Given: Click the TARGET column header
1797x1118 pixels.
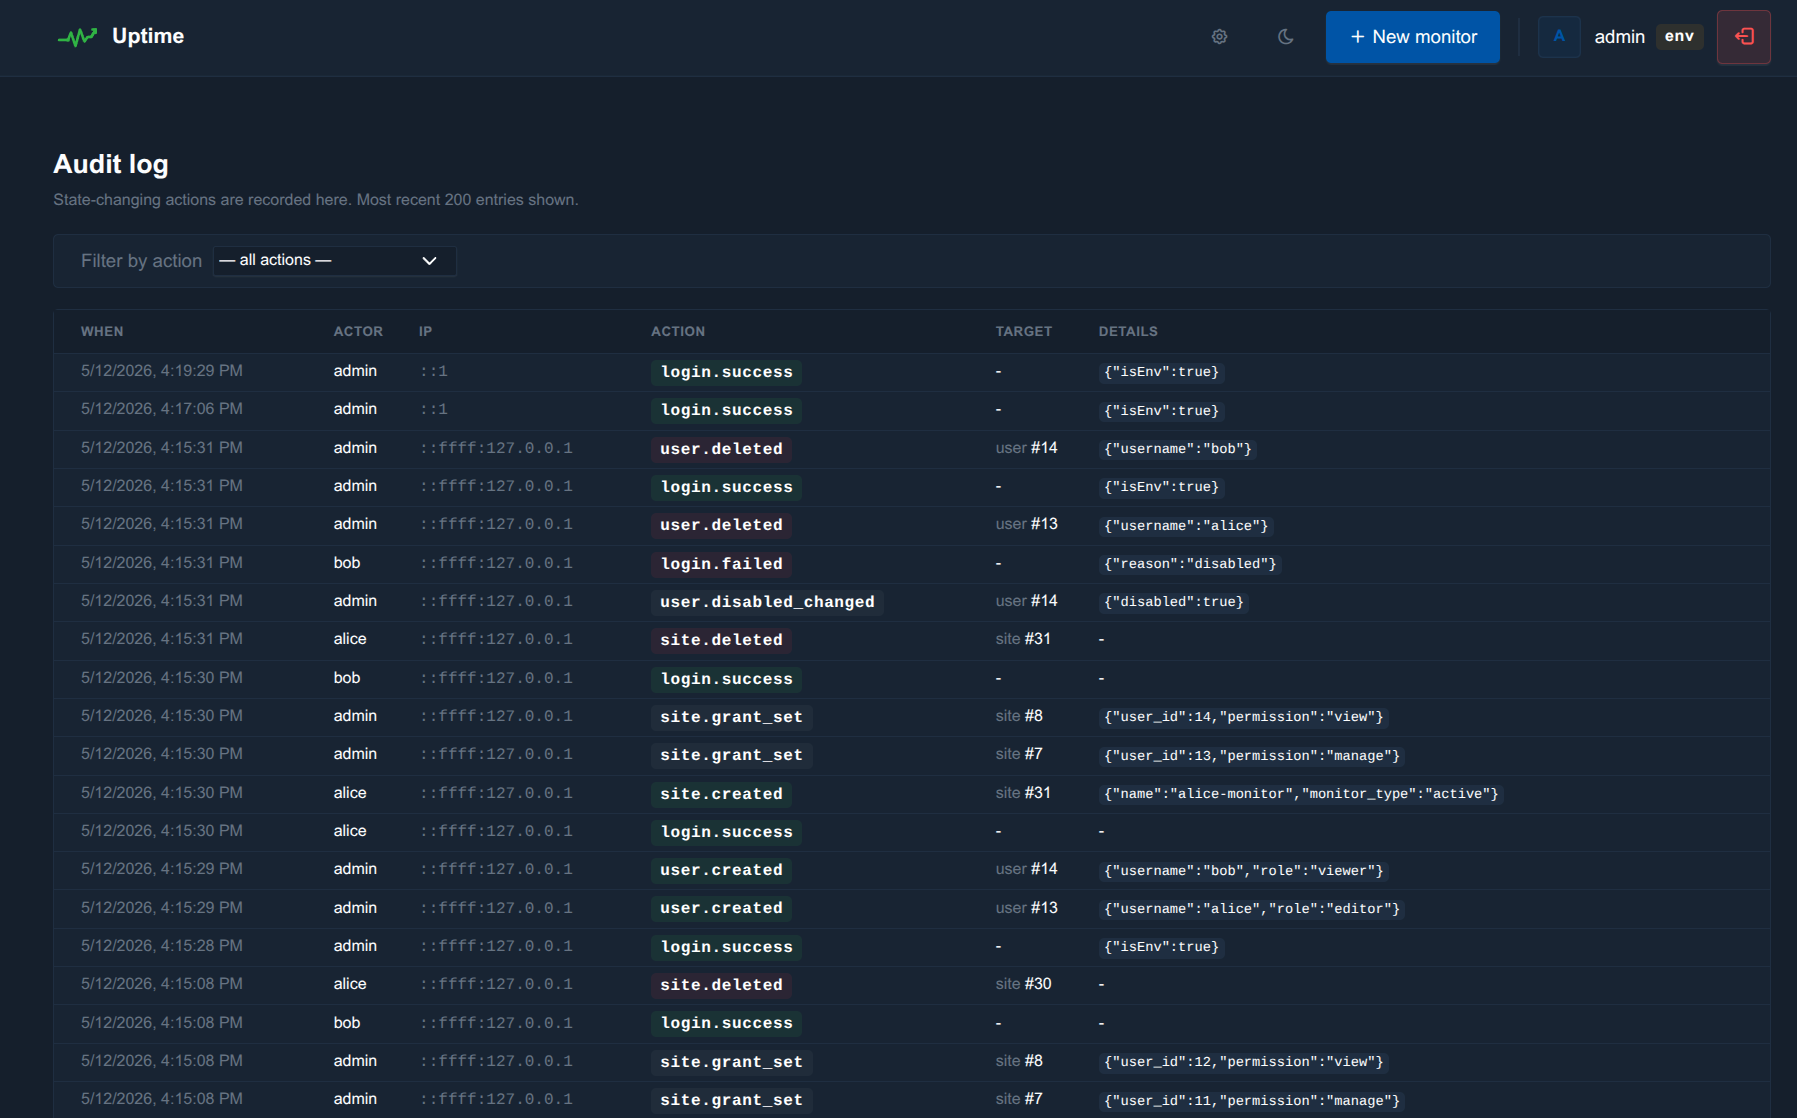Looking at the screenshot, I should (x=1023, y=331).
